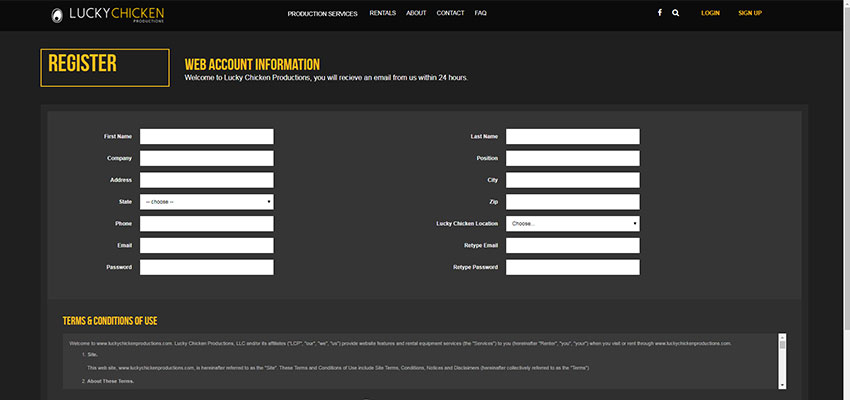The width and height of the screenshot is (850, 400).
Task: Click the Zip input field
Action: (572, 202)
